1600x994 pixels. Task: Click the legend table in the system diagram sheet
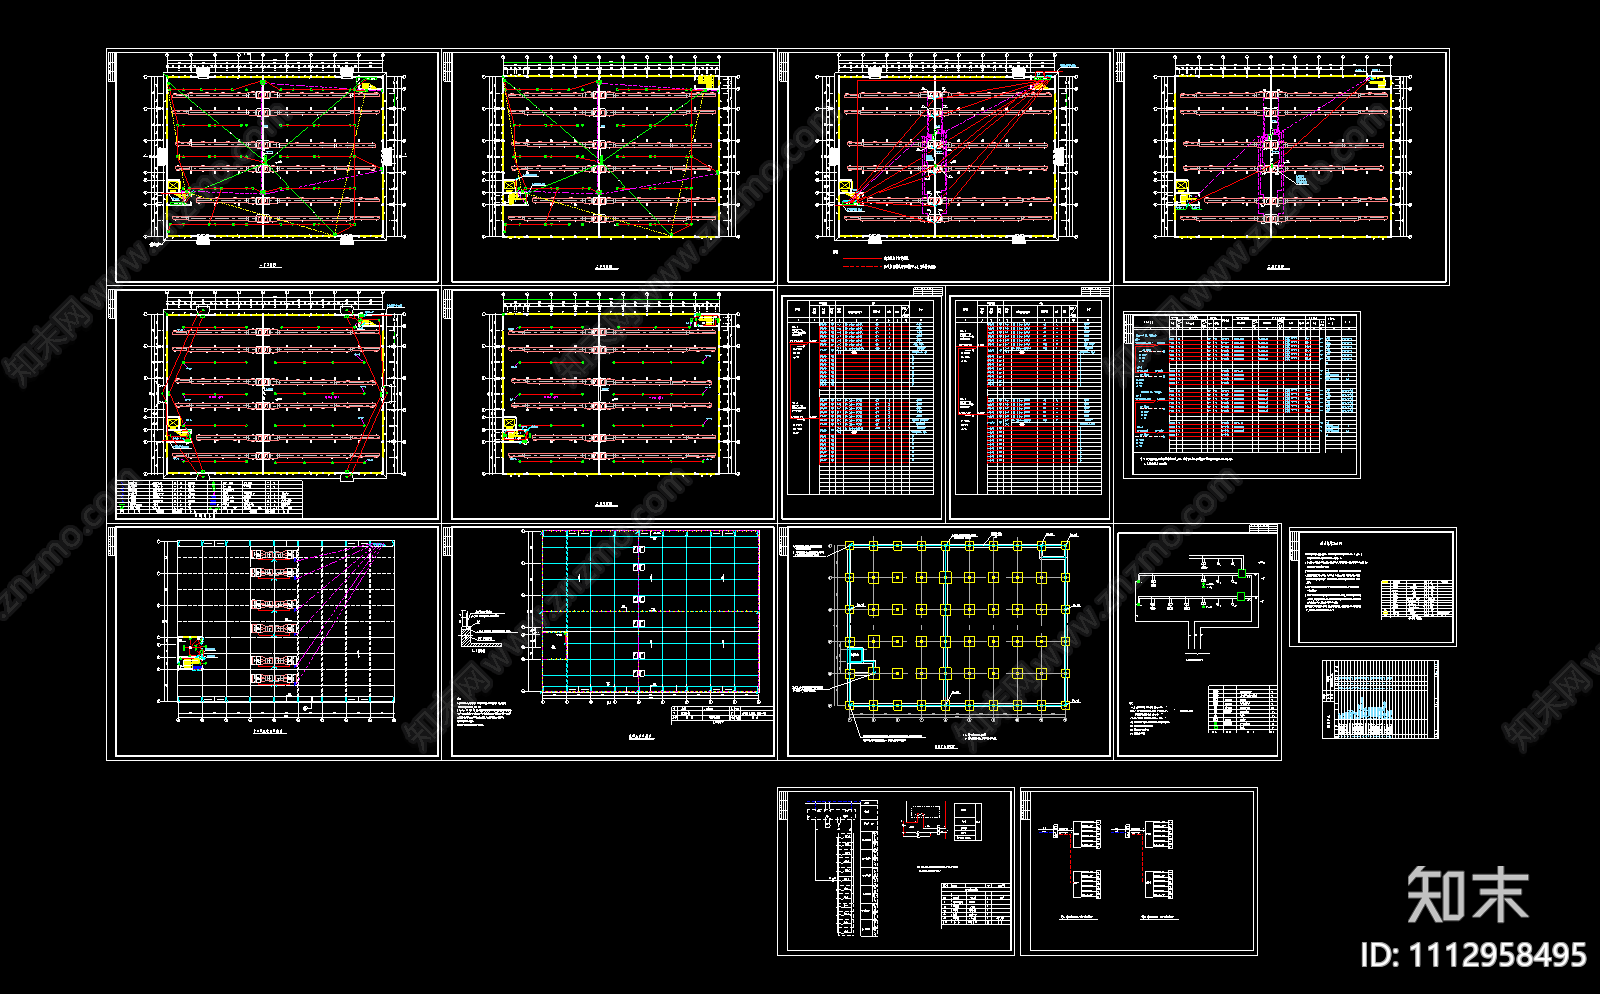[1243, 710]
